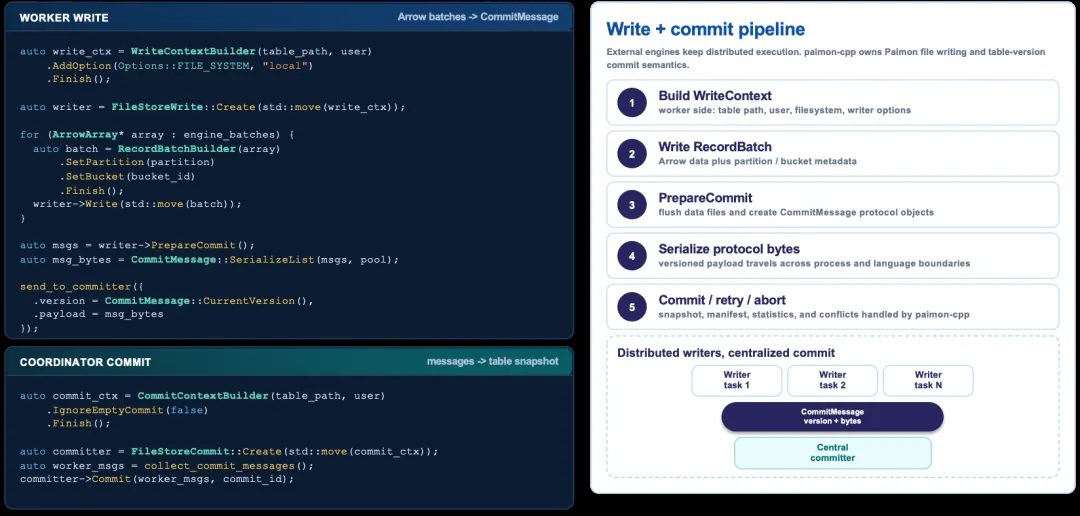Click the Write + commit pipeline title
This screenshot has height=516, width=1080.
(x=705, y=29)
